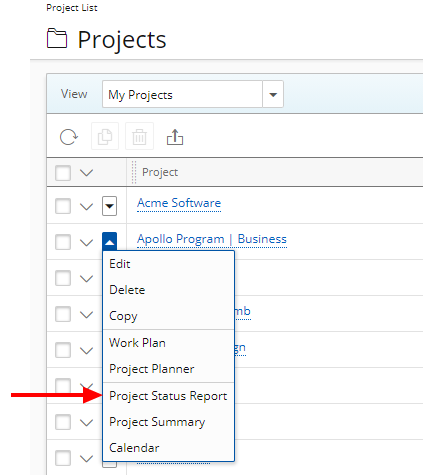Click the Project column header

(160, 172)
